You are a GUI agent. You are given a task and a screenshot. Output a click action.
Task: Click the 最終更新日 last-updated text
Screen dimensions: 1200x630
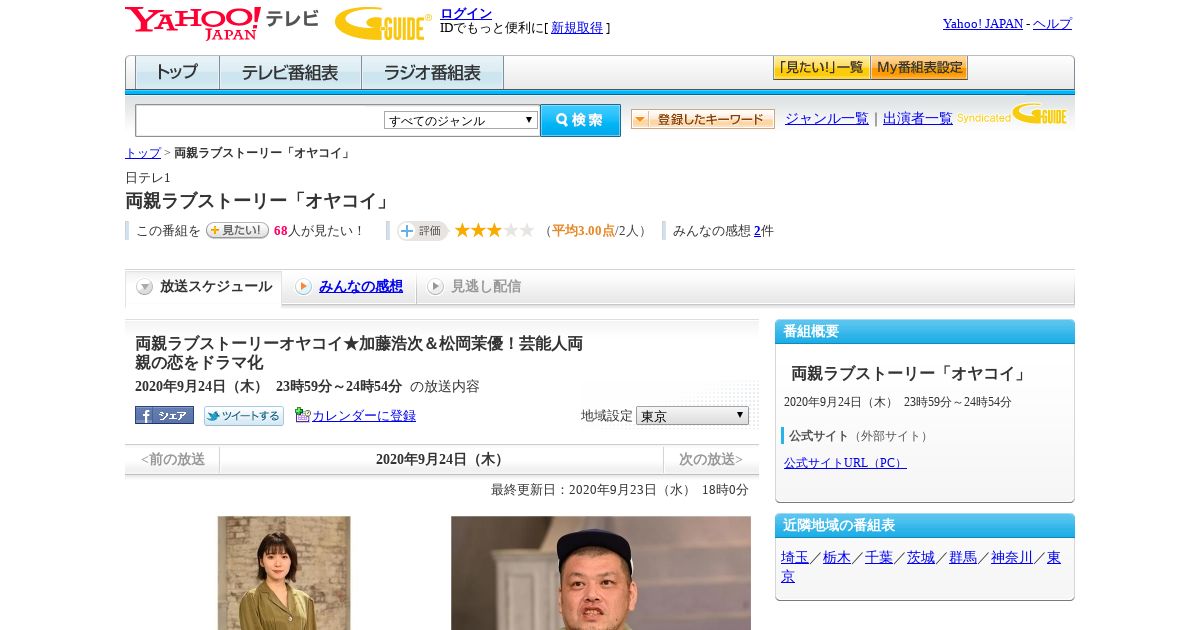[x=620, y=490]
